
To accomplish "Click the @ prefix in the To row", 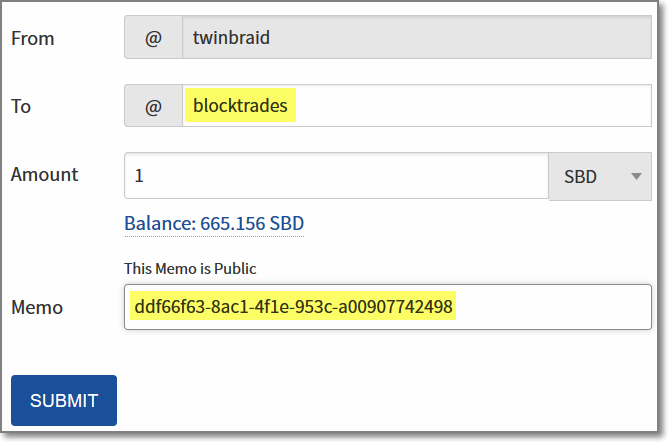I will tap(153, 106).
